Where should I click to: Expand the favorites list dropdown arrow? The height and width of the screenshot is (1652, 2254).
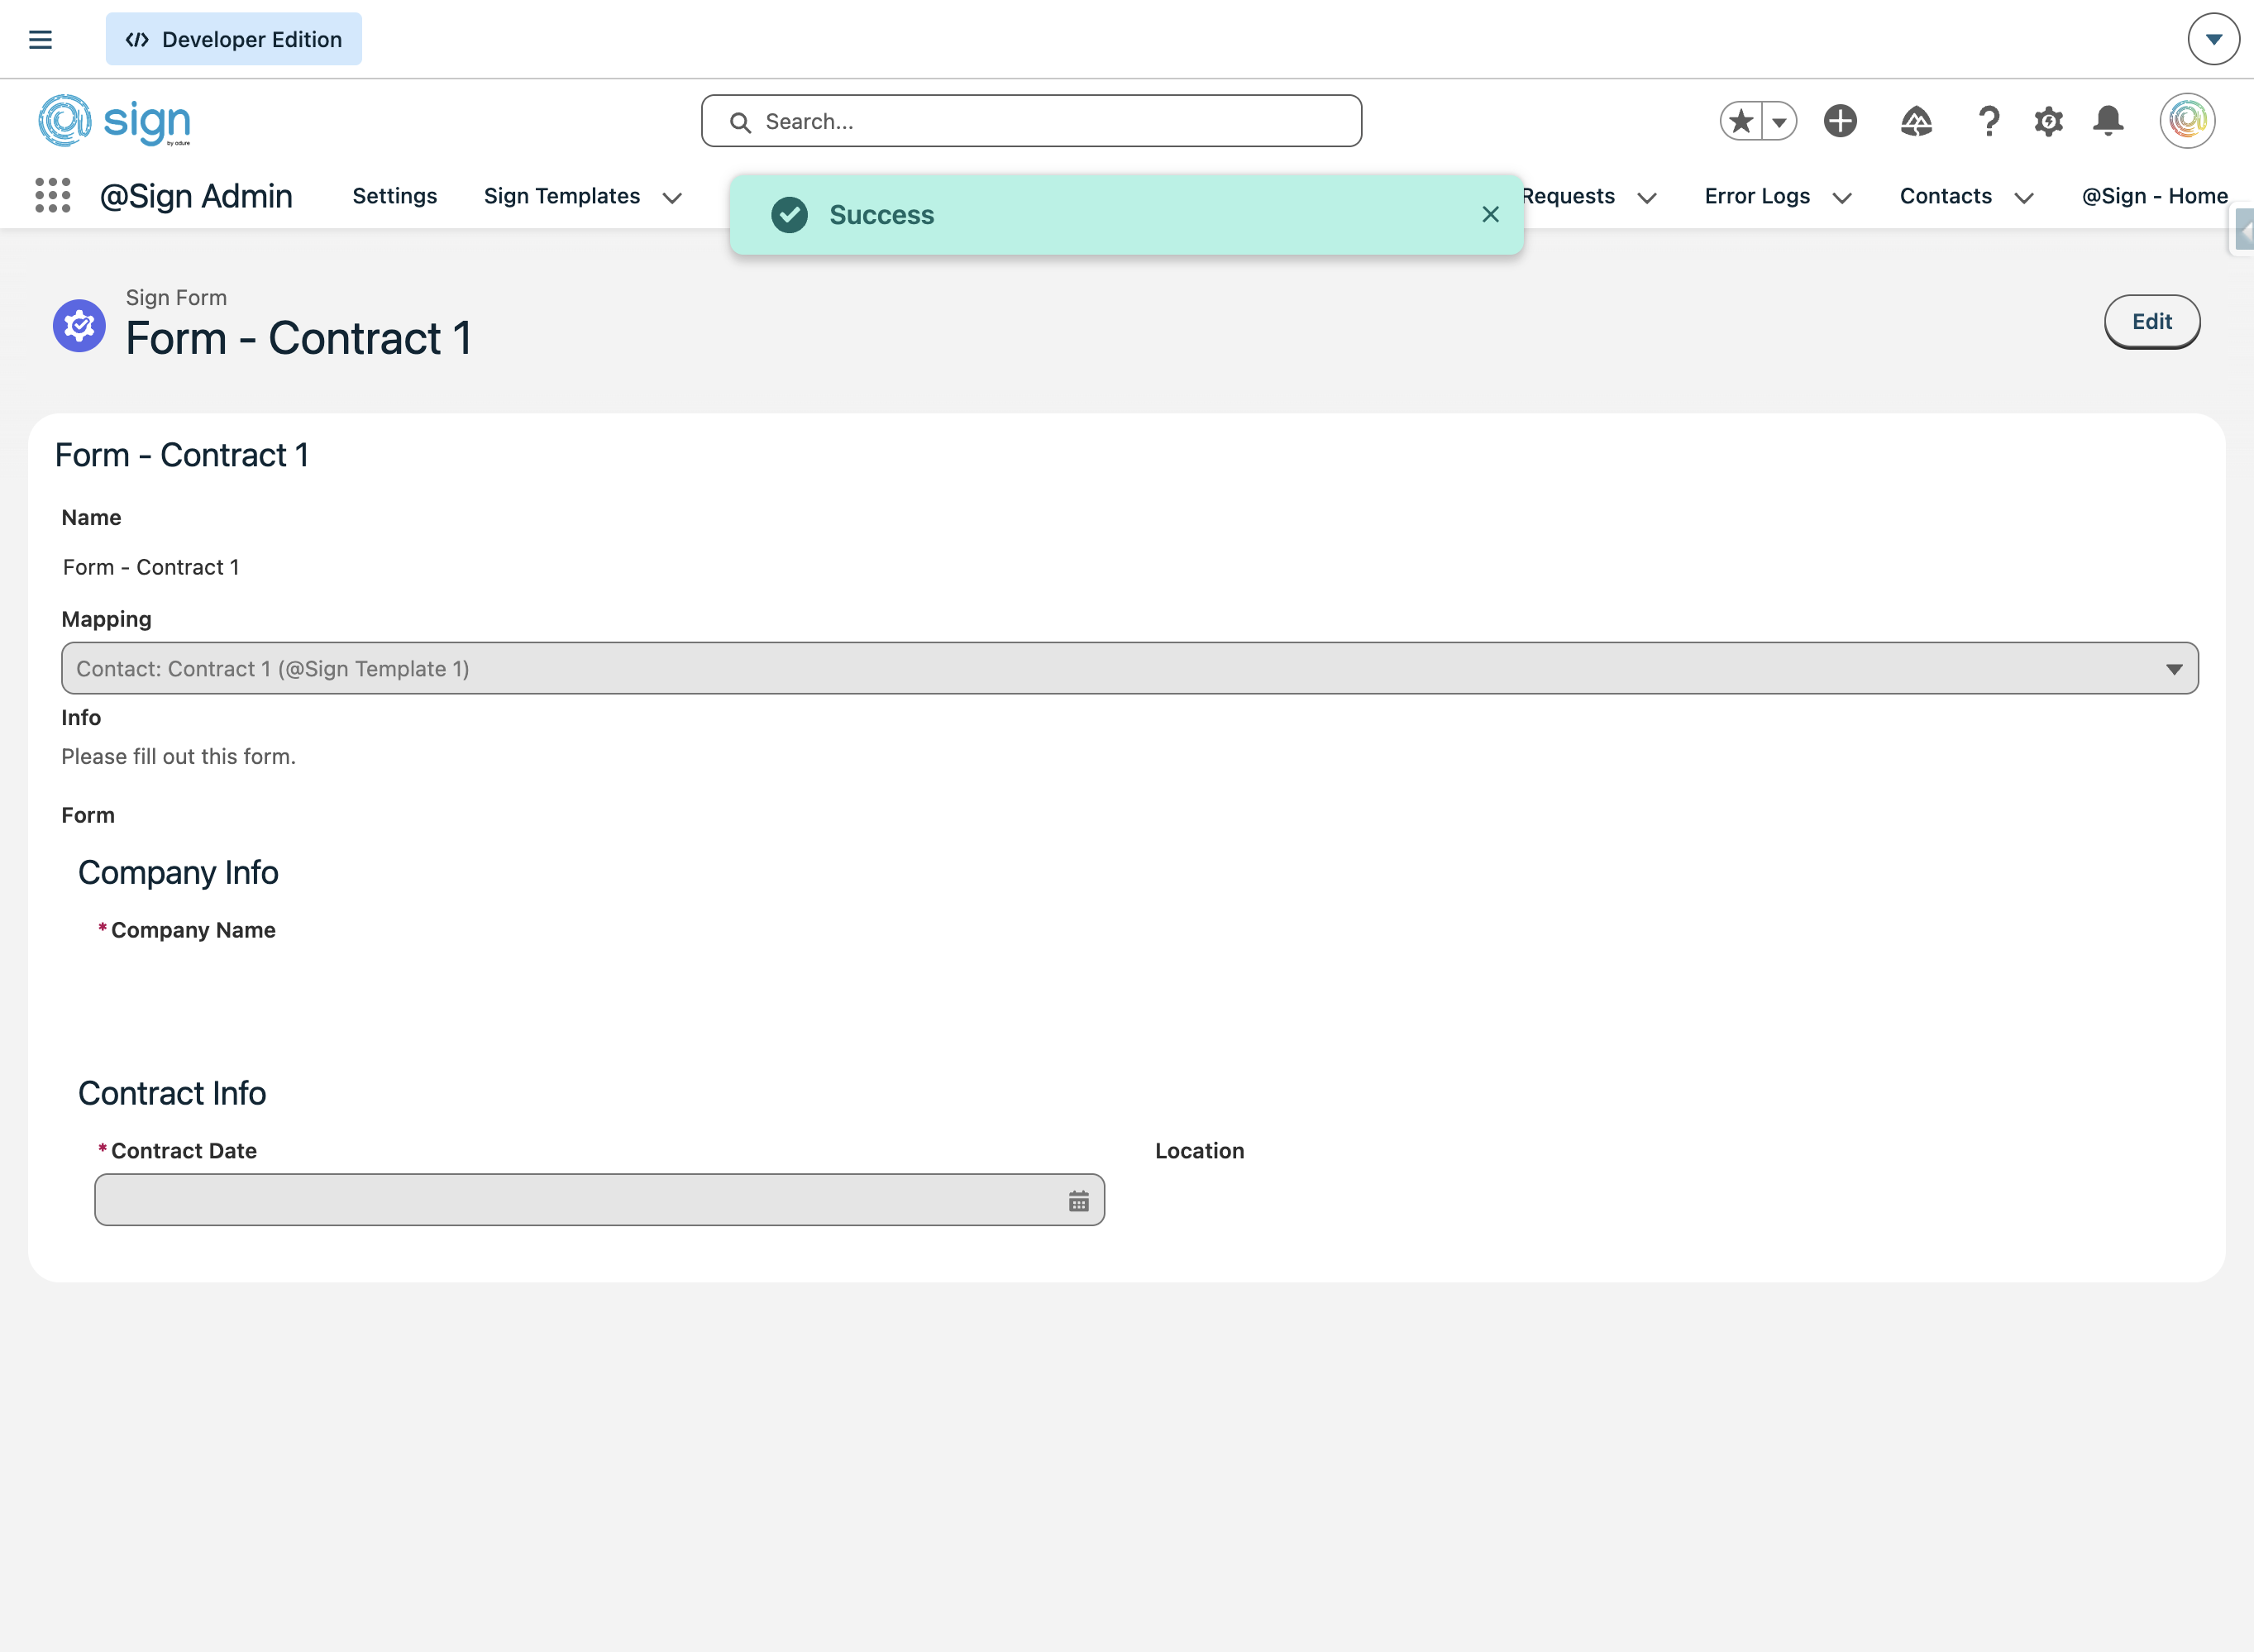pyautogui.click(x=1779, y=121)
